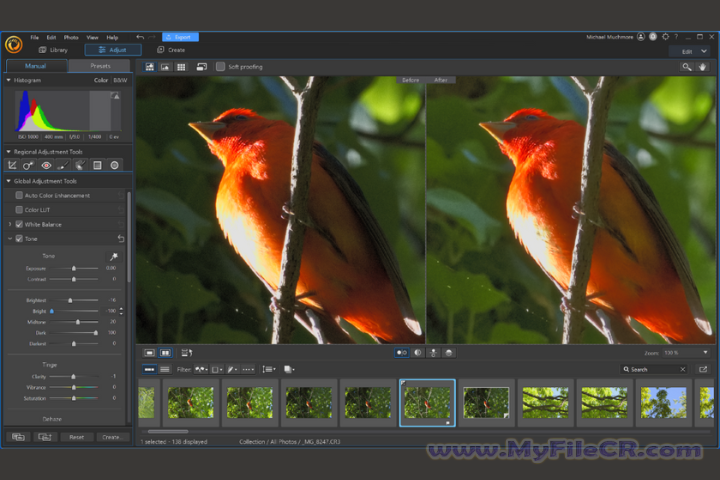This screenshot has width=720, height=480.
Task: Open the flag filter dropdown
Action: [x=201, y=369]
